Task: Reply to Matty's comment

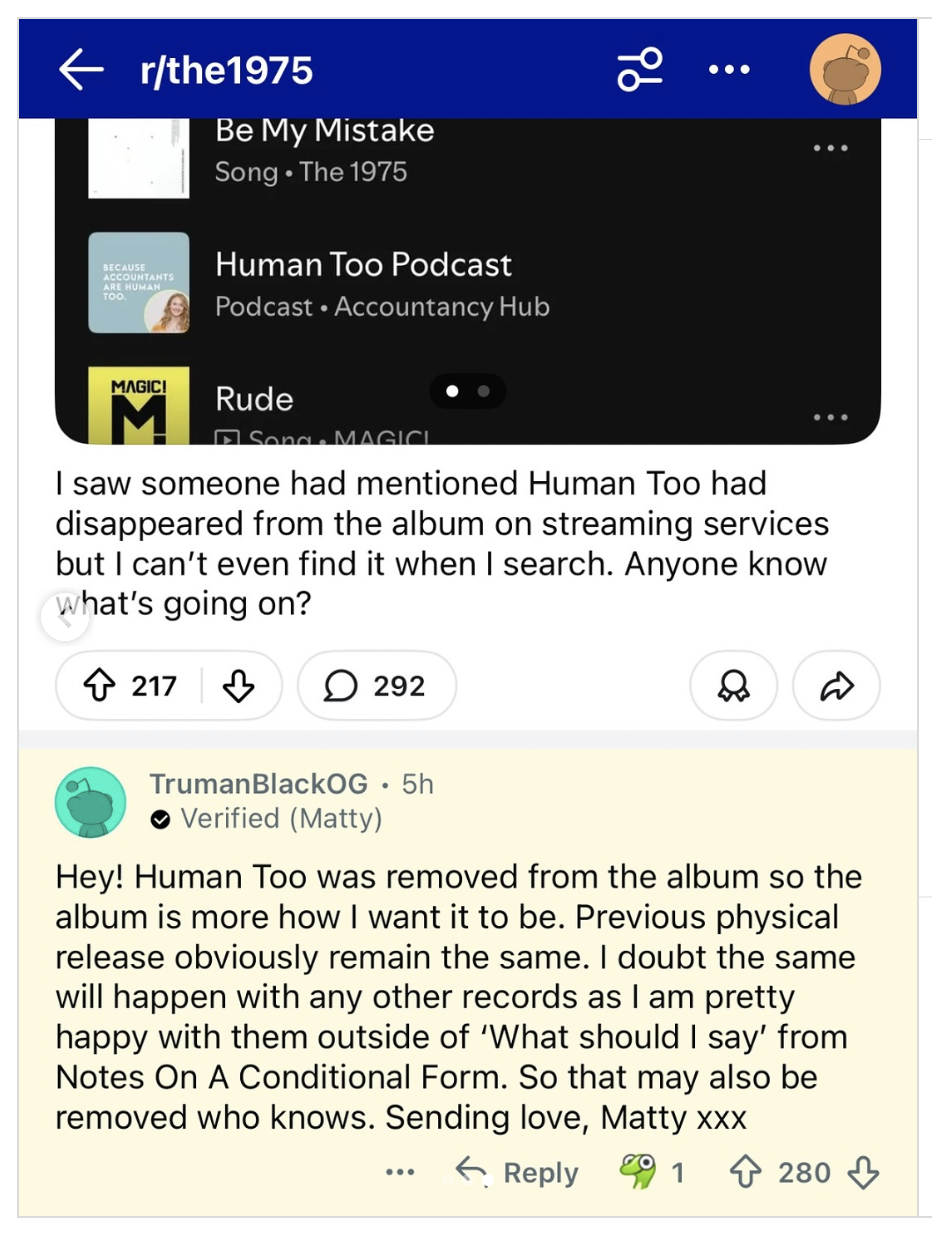Action: click(x=518, y=1173)
